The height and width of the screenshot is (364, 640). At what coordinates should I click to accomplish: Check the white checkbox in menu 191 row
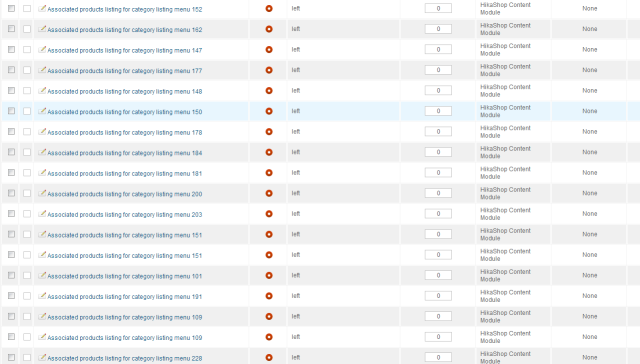pyautogui.click(x=27, y=296)
